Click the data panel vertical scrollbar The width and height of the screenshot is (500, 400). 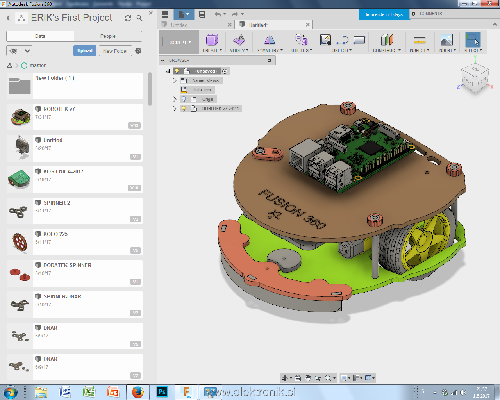click(x=150, y=89)
